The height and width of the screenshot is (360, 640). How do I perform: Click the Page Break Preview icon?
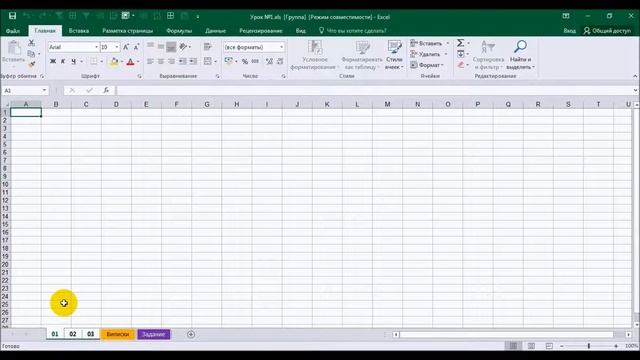coord(549,346)
